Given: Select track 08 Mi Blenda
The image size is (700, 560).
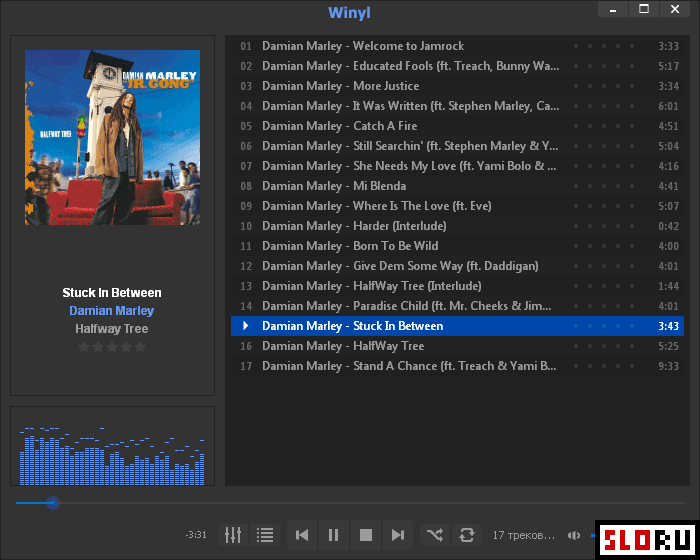Looking at the screenshot, I should (457, 186).
